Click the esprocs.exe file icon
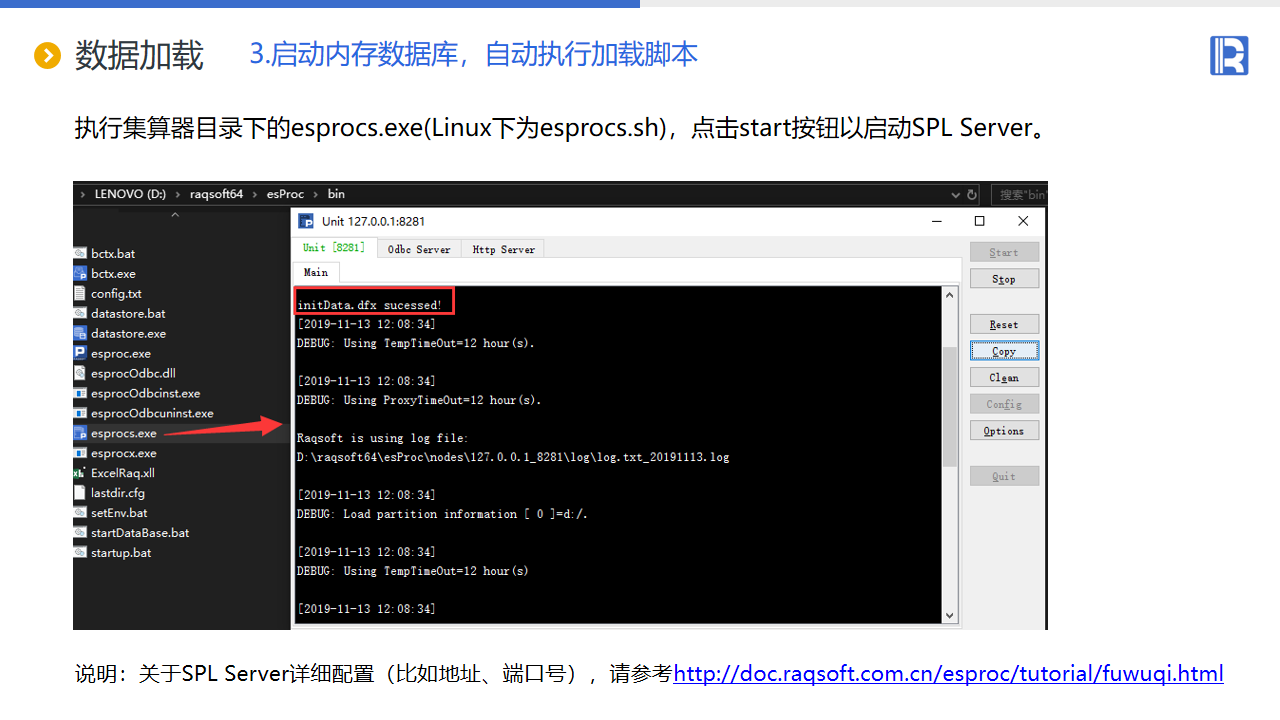The height and width of the screenshot is (720, 1280). (80, 433)
